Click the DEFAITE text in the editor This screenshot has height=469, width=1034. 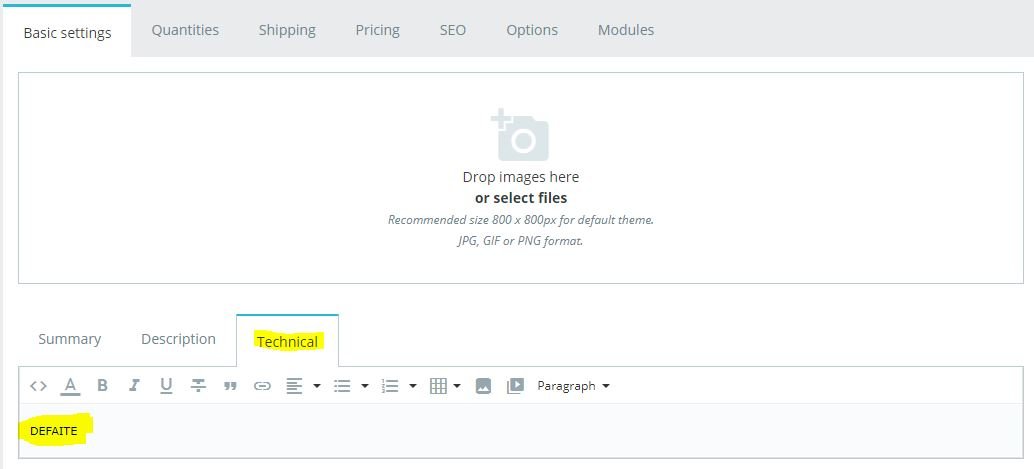click(x=53, y=431)
